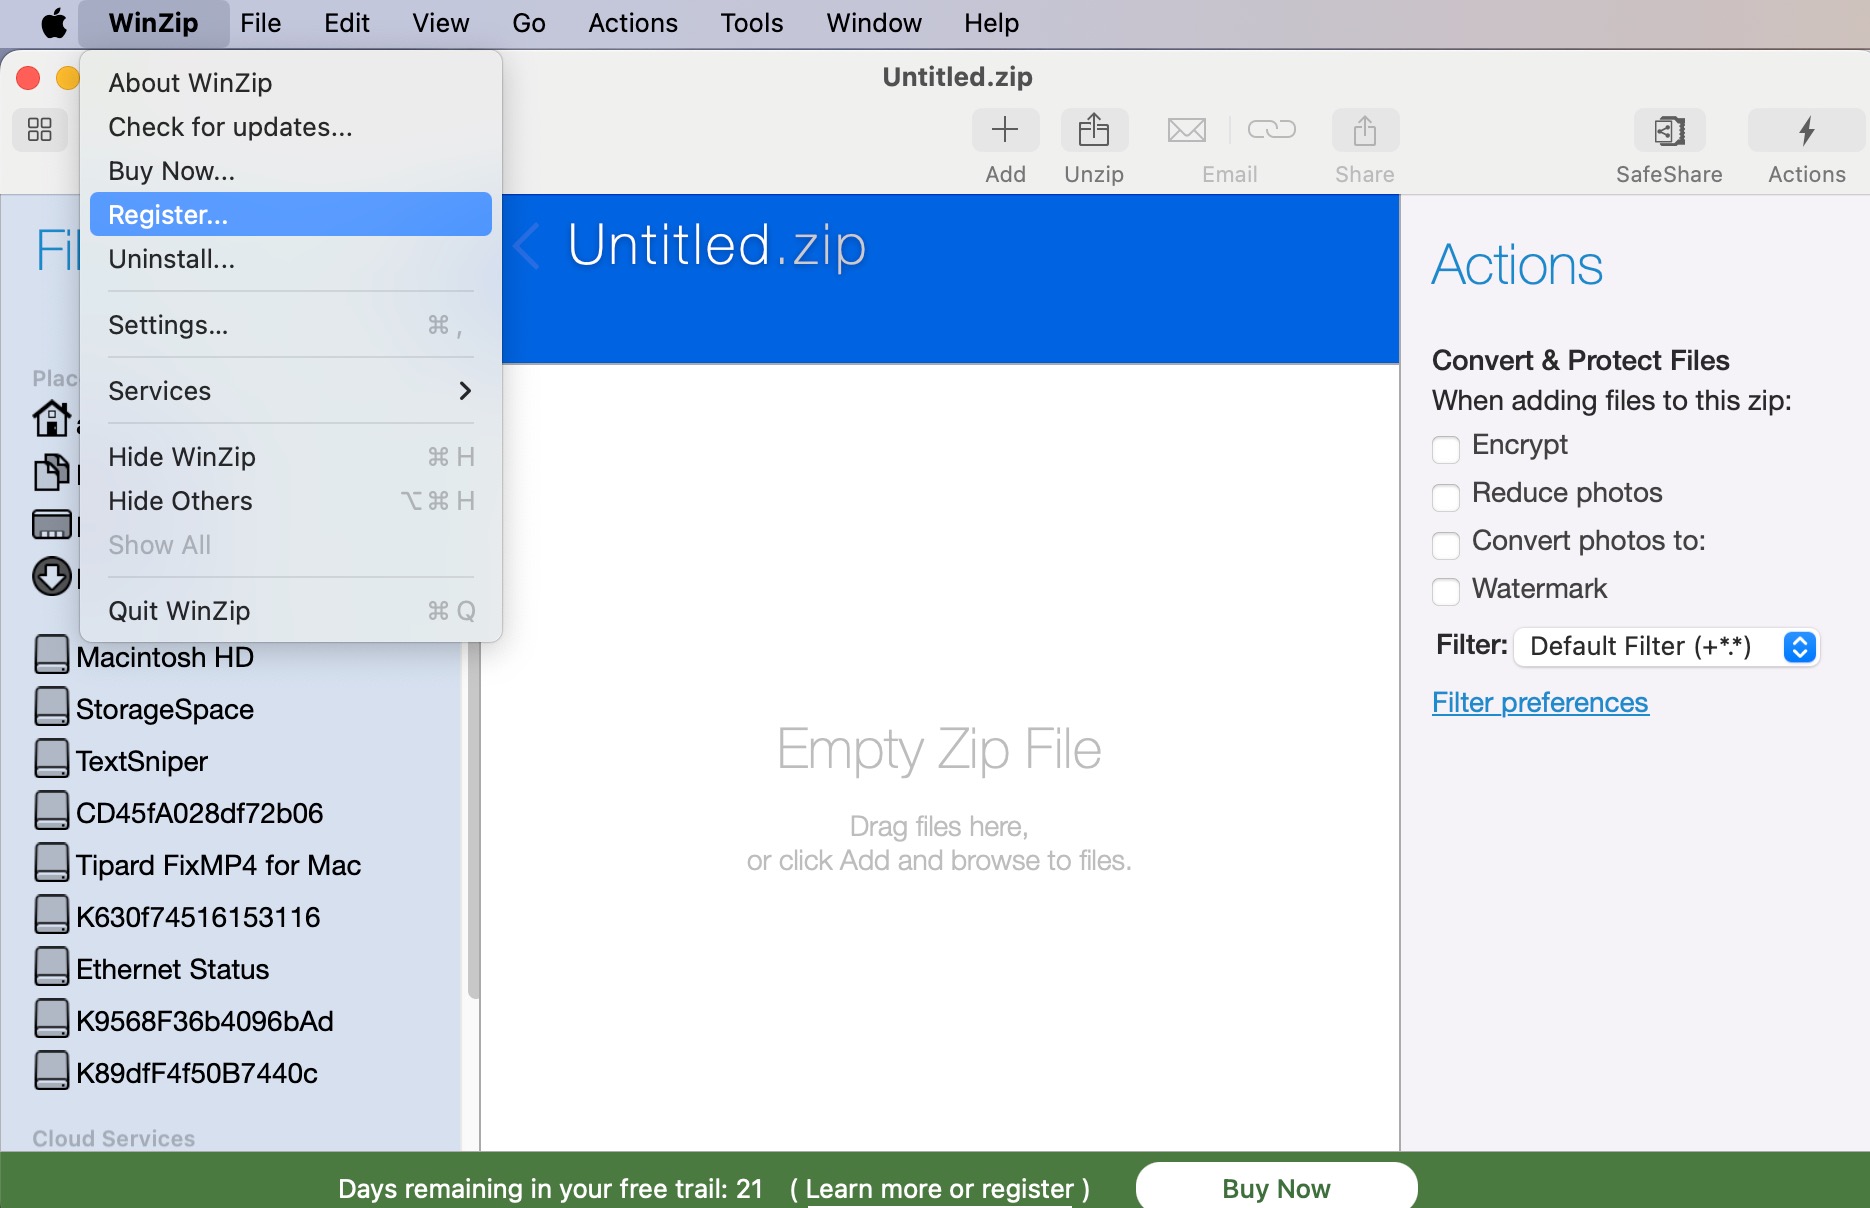Click the Add files toolbar icon
The width and height of the screenshot is (1870, 1208).
click(1005, 131)
